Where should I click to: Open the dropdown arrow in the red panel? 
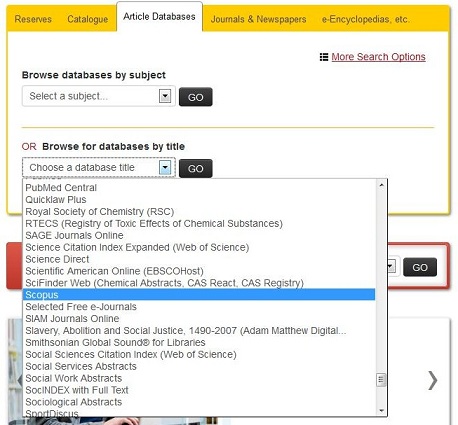pyautogui.click(x=391, y=266)
